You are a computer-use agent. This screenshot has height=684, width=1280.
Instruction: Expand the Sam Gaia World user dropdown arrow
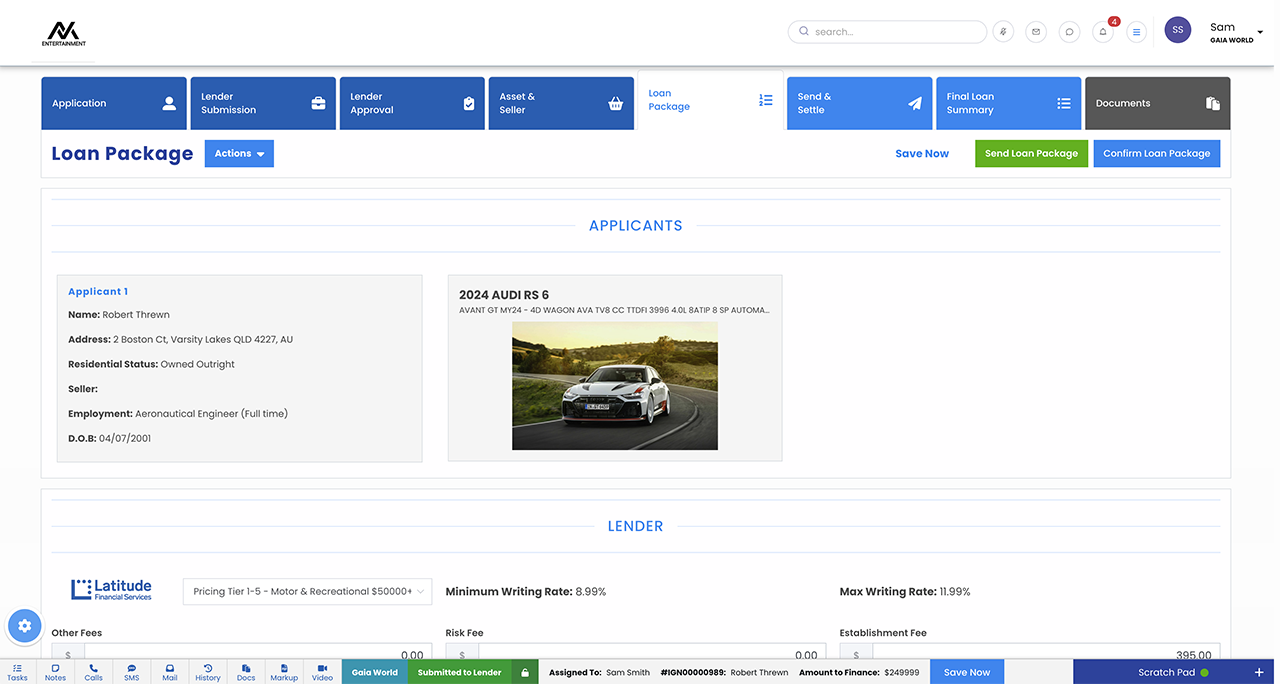pos(1260,33)
